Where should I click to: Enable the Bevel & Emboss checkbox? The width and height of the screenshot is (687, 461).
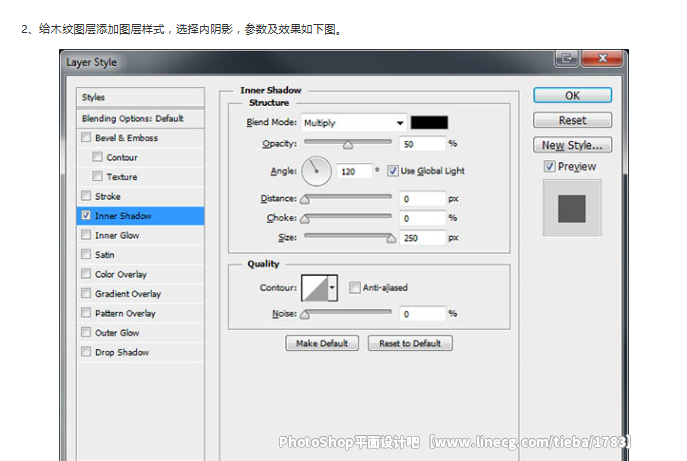coord(86,138)
